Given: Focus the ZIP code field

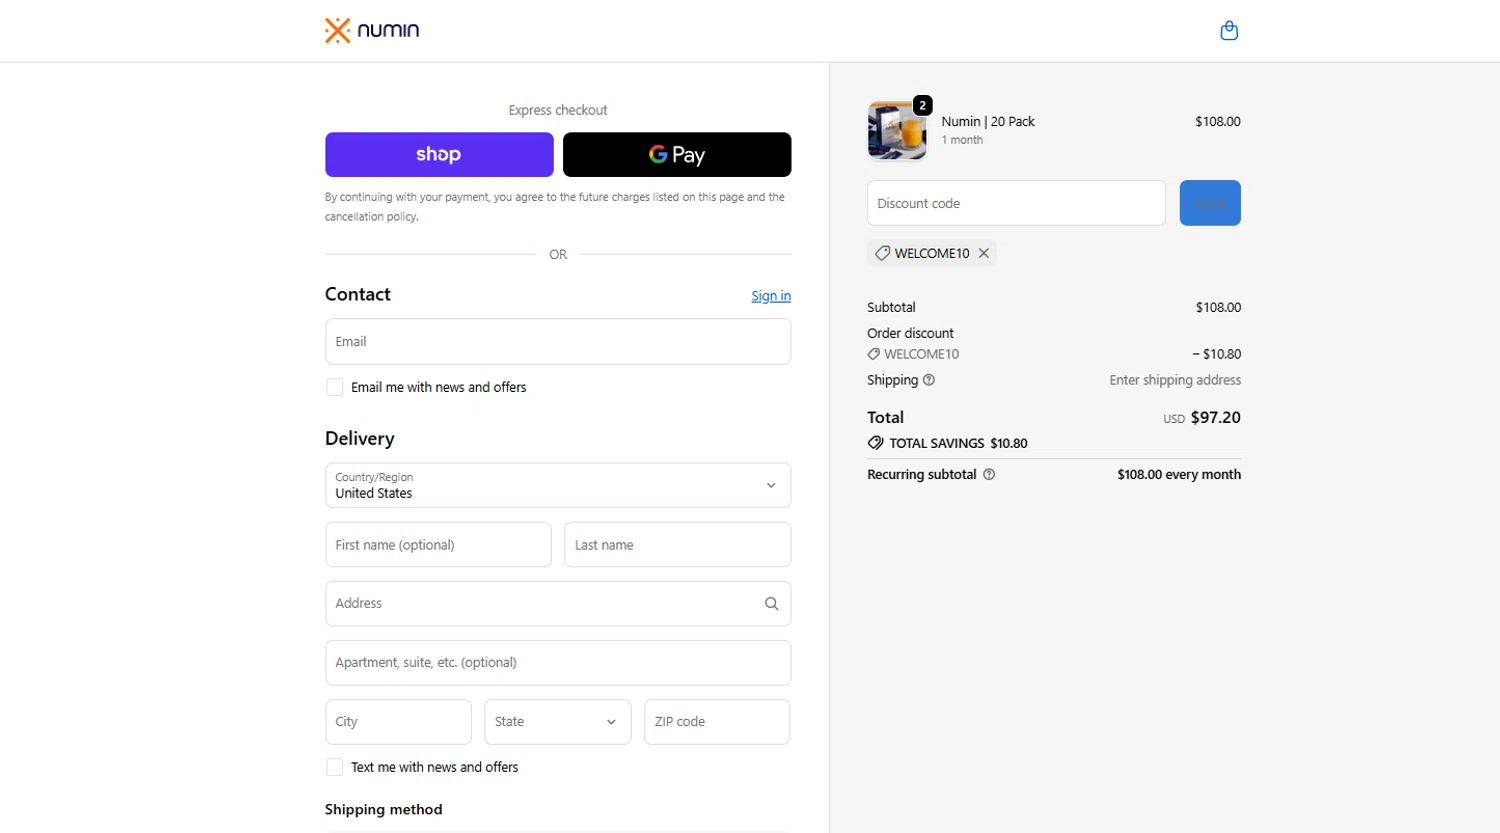Looking at the screenshot, I should click(x=717, y=722).
